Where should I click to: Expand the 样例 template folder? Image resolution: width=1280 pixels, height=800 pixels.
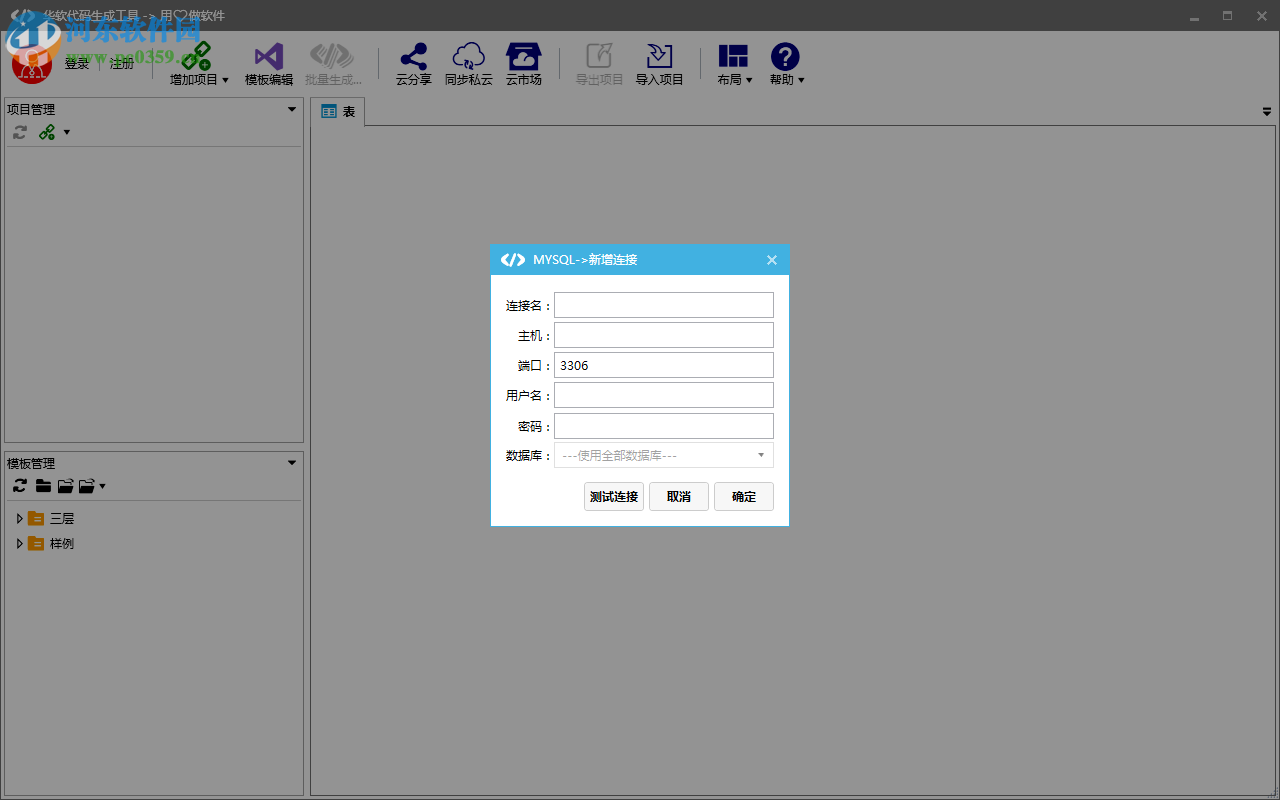[19, 543]
